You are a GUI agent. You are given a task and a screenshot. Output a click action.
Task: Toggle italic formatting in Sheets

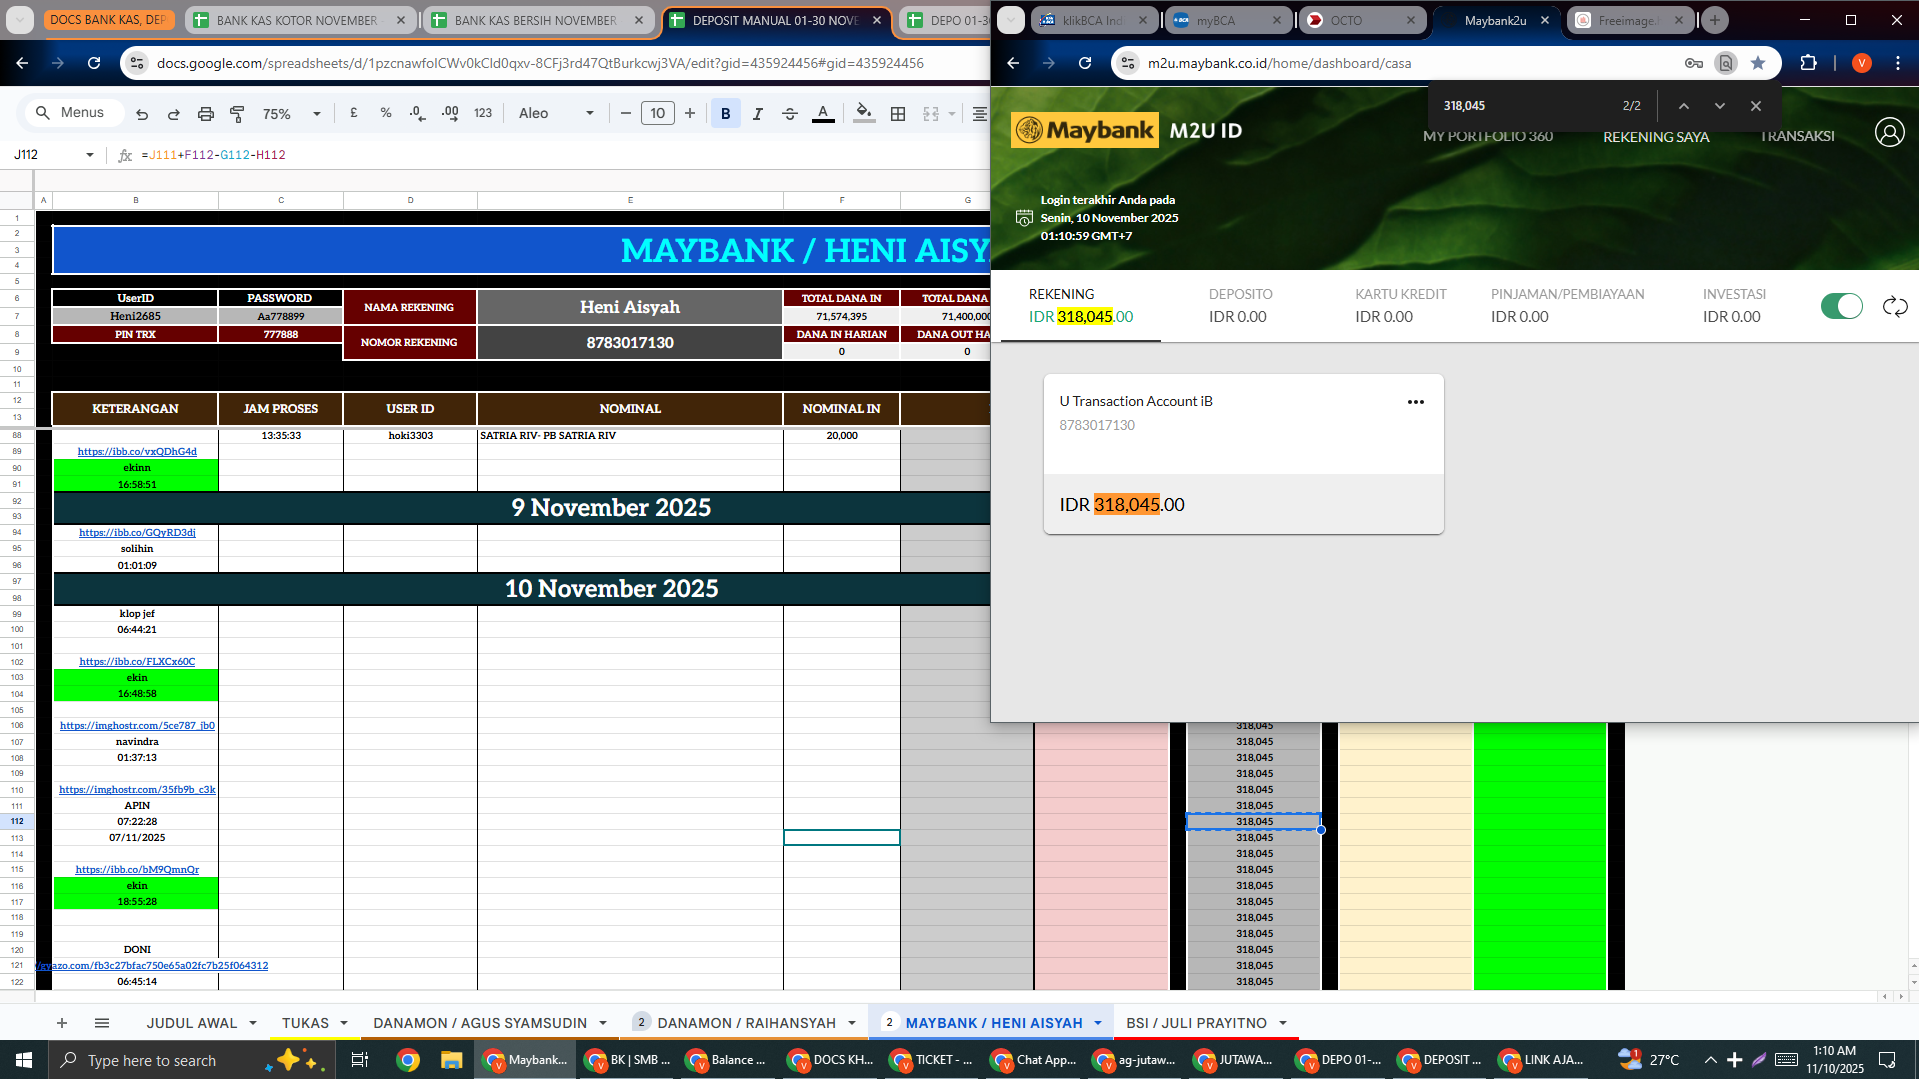click(x=758, y=114)
